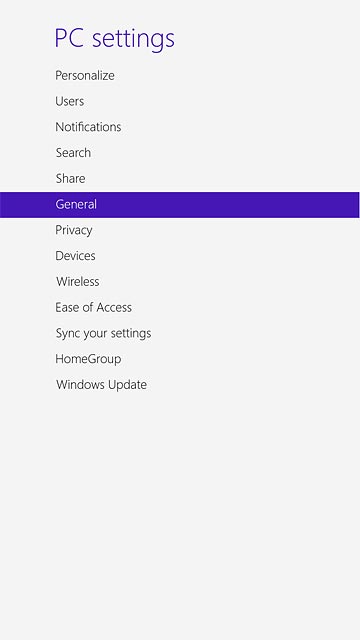Viewport: 360px width, 640px height.
Task: Open category for airplane mode and Wi-Fi
Action: [x=78, y=282]
